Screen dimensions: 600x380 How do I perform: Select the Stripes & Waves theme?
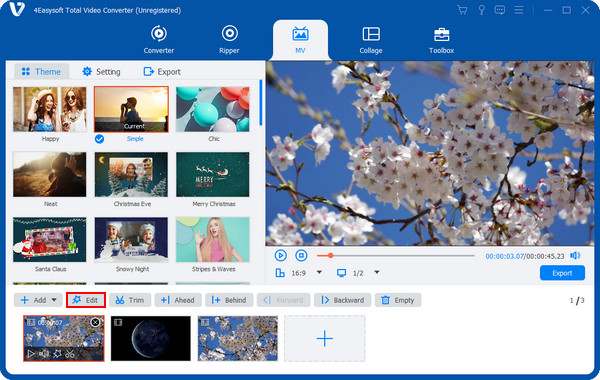coord(213,240)
